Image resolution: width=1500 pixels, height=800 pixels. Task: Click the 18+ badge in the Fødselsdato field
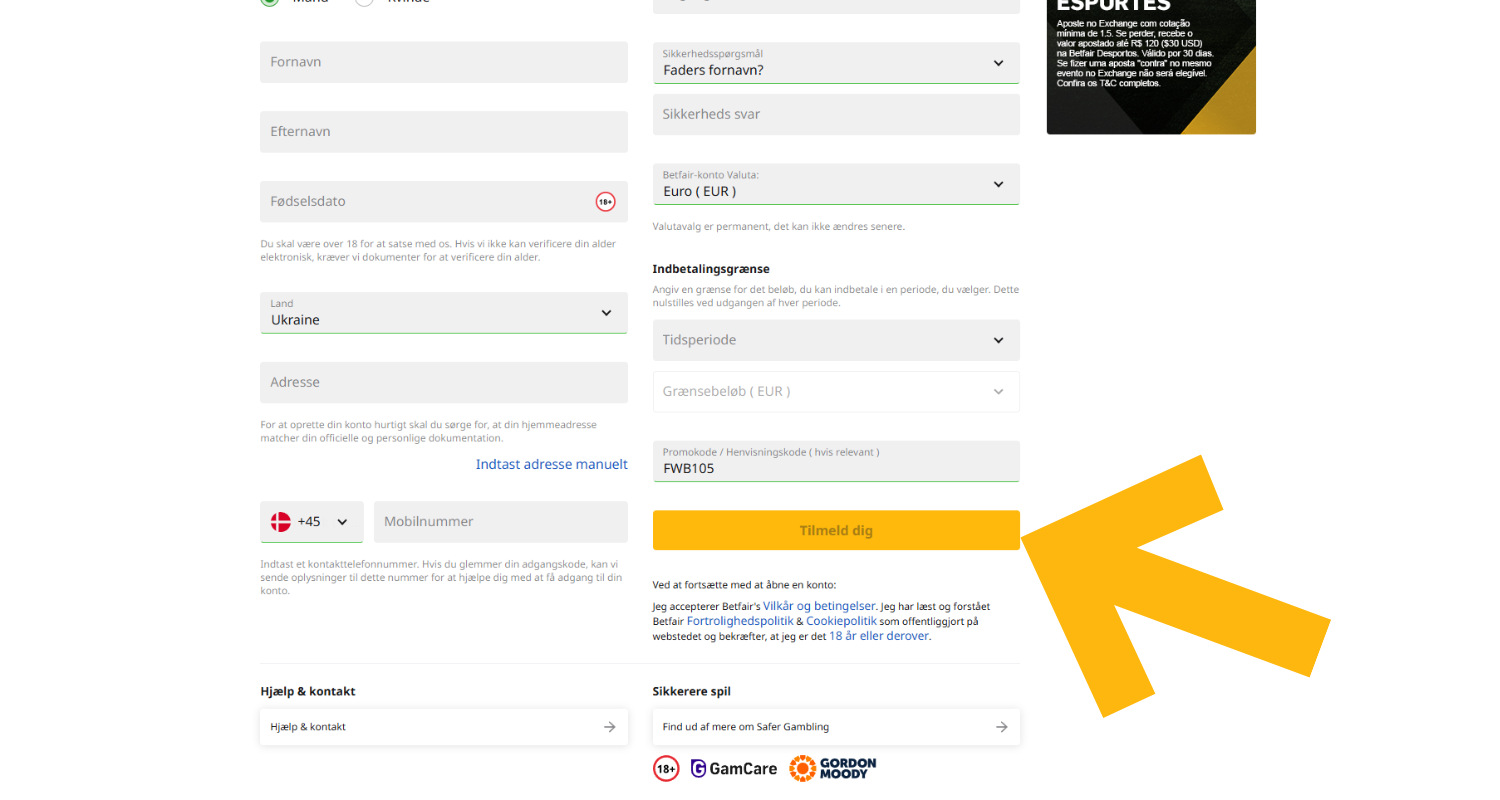605,201
